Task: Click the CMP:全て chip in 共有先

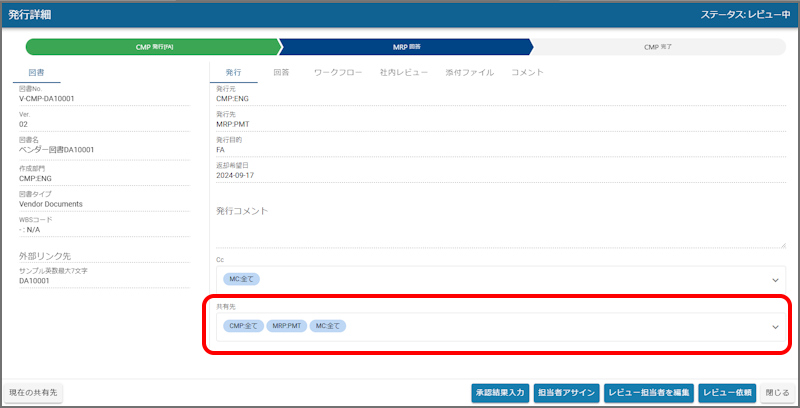Action: pyautogui.click(x=244, y=326)
